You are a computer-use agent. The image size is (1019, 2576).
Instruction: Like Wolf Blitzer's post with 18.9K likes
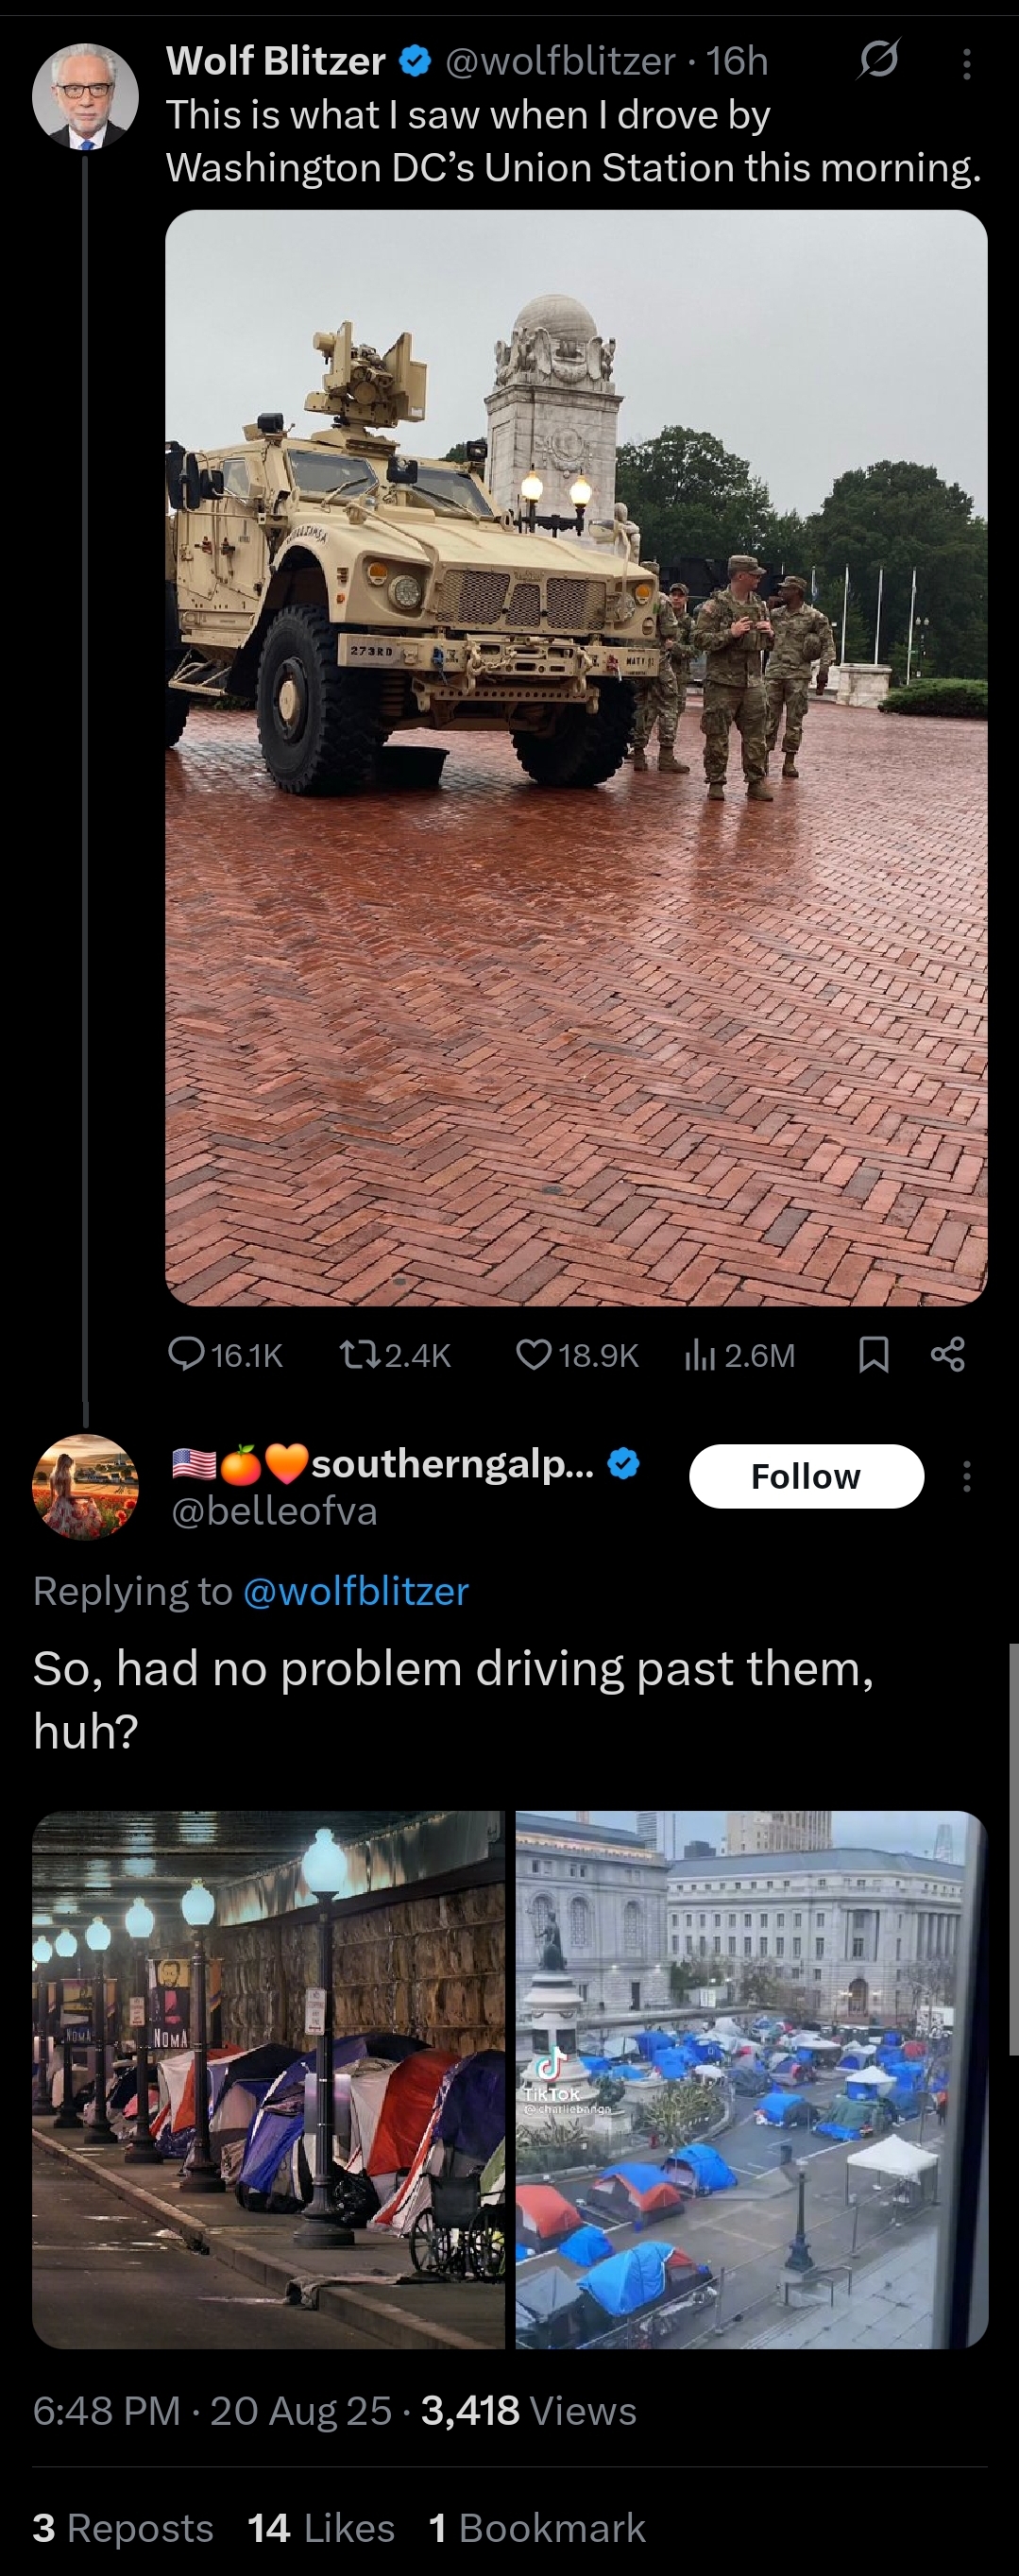click(x=533, y=1354)
